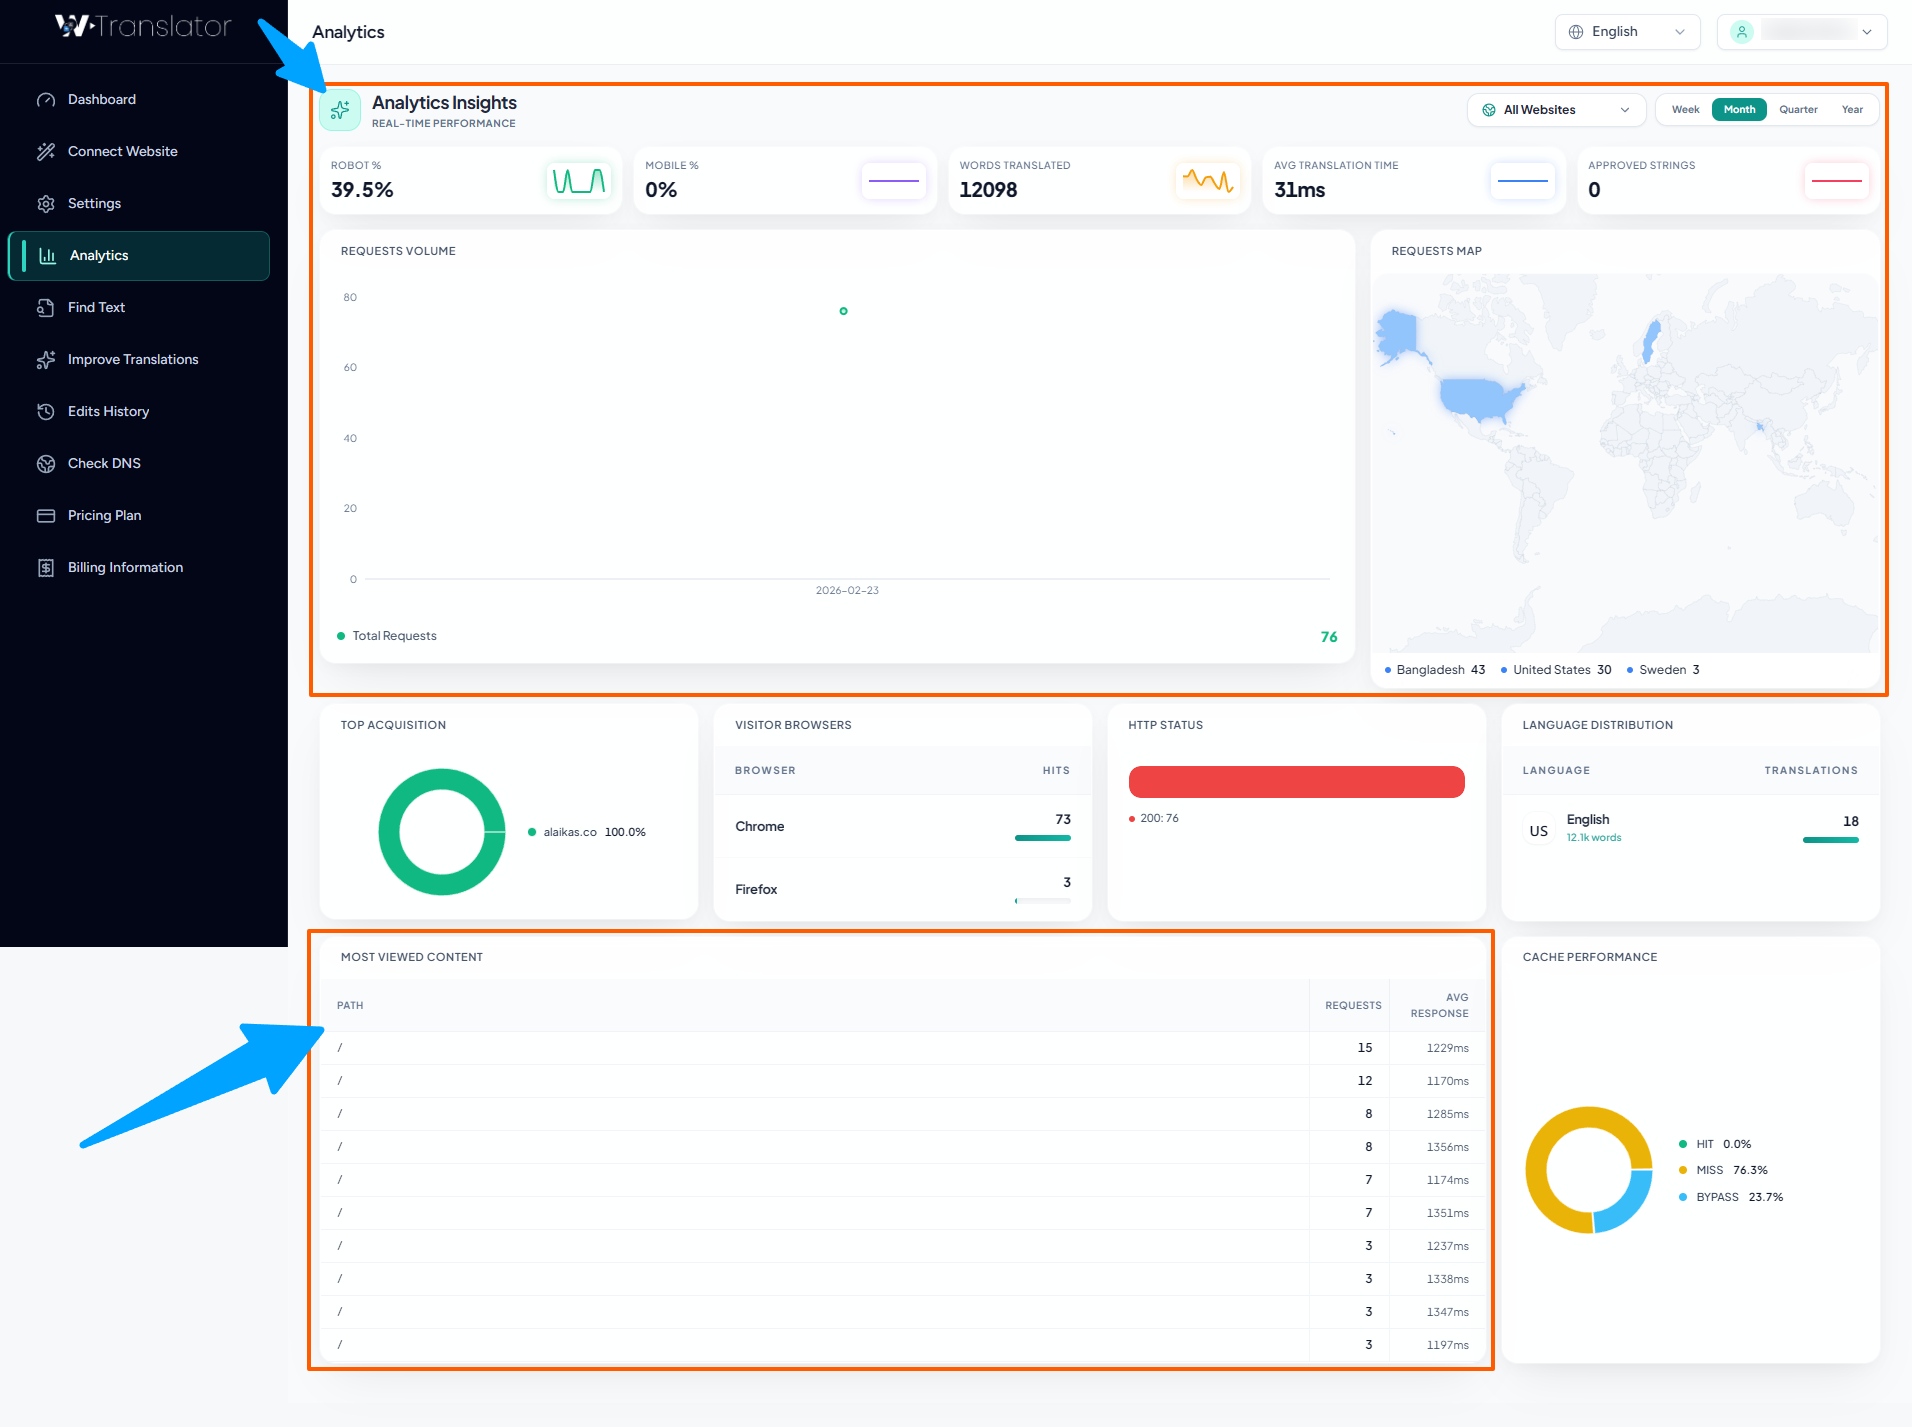Expand the English language selector
The height and width of the screenshot is (1427, 1912).
click(1626, 31)
